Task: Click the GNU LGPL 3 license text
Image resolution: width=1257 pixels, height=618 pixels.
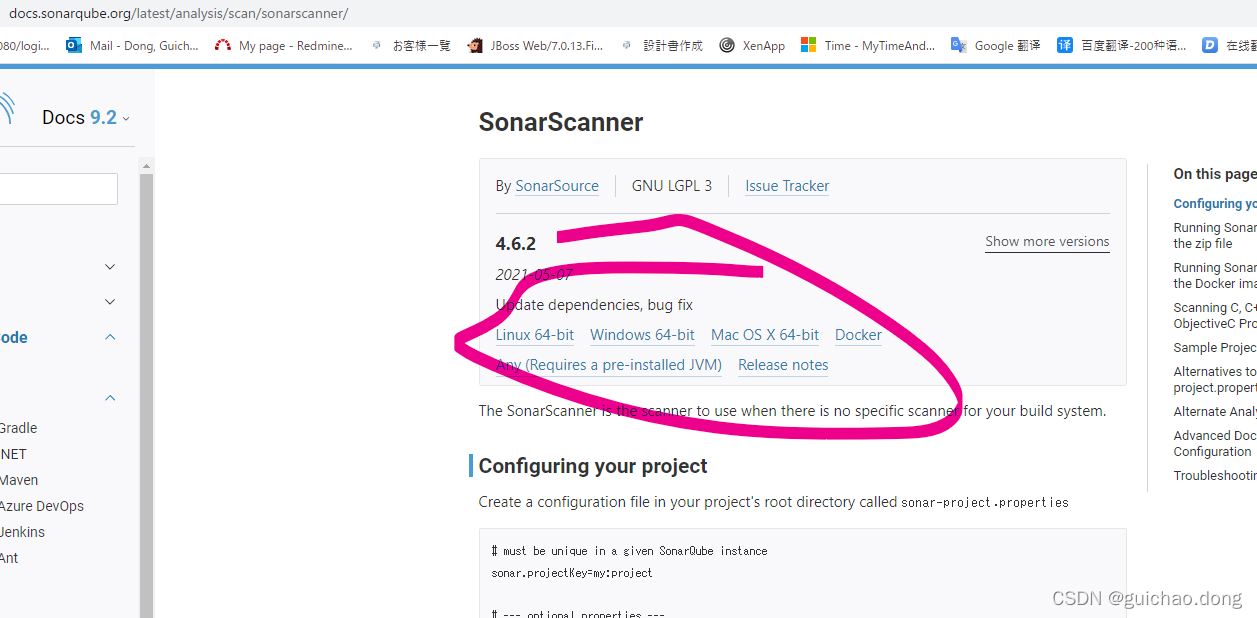Action: pyautogui.click(x=672, y=186)
